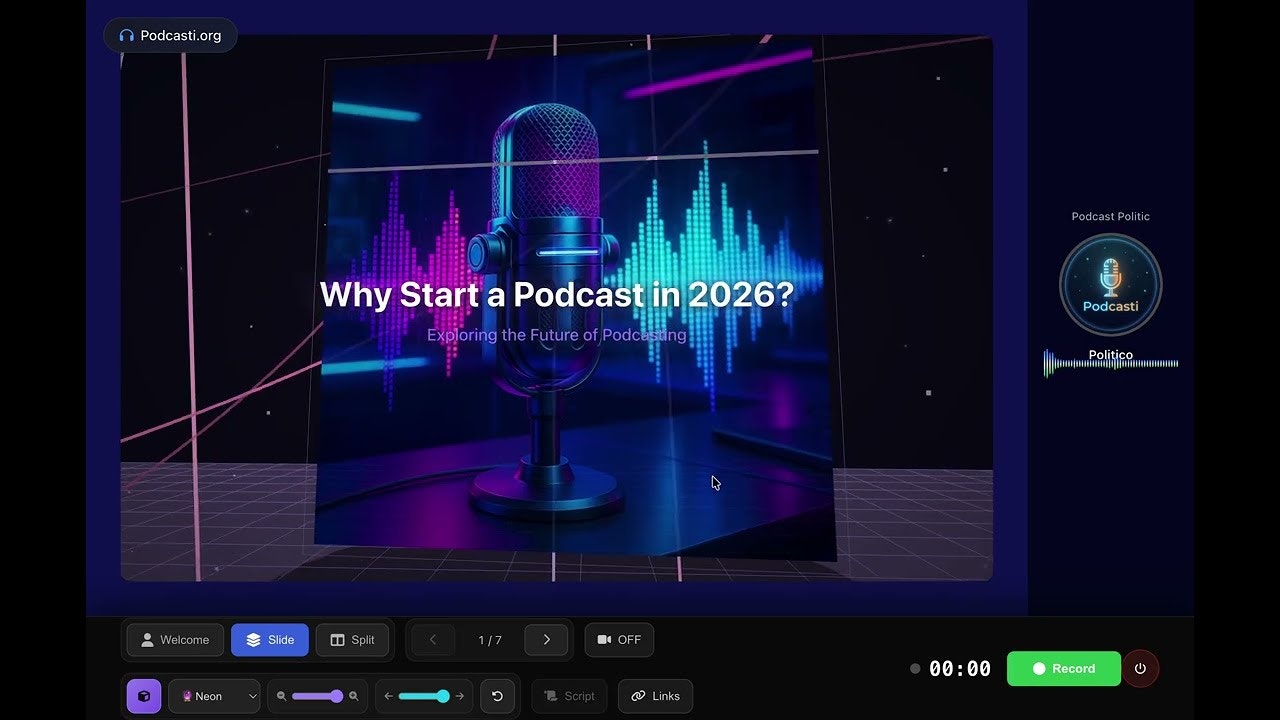The height and width of the screenshot is (720, 1280).
Task: Click the 1 / 7 slide counter
Action: (489, 640)
